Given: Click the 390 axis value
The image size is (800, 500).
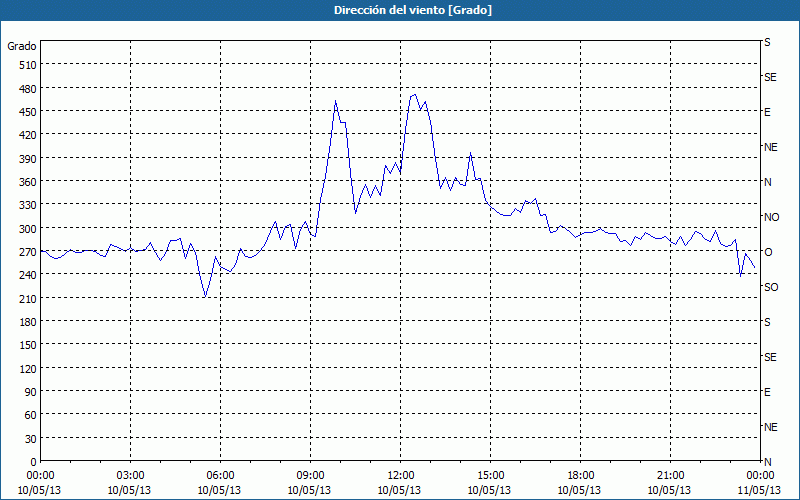Looking at the screenshot, I should [x=29, y=159].
